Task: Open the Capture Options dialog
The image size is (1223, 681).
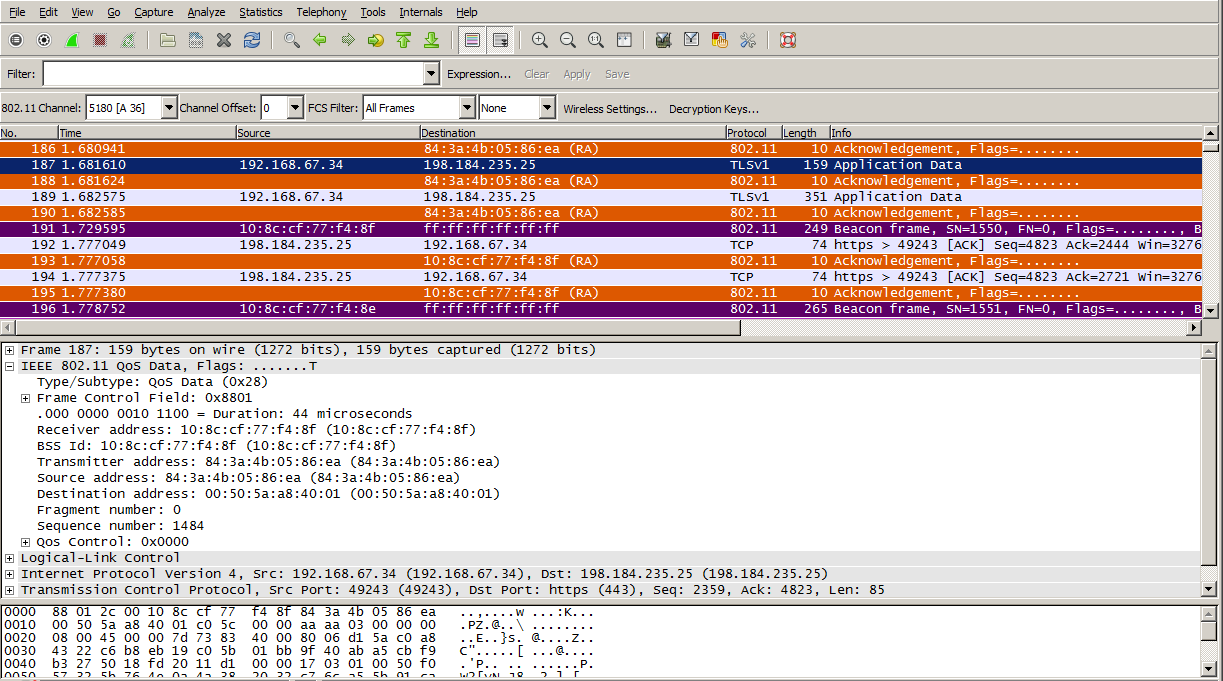Action: pos(44,40)
